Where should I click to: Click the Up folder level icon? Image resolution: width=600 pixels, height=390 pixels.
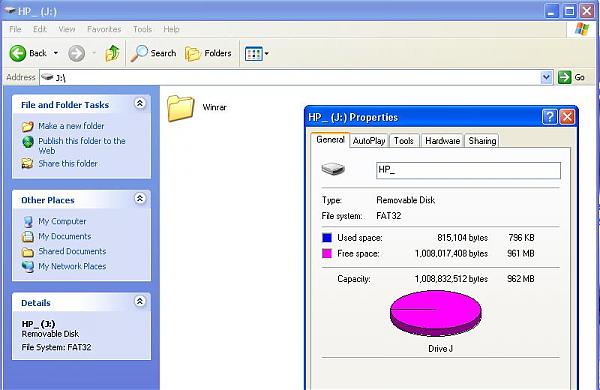click(x=112, y=53)
